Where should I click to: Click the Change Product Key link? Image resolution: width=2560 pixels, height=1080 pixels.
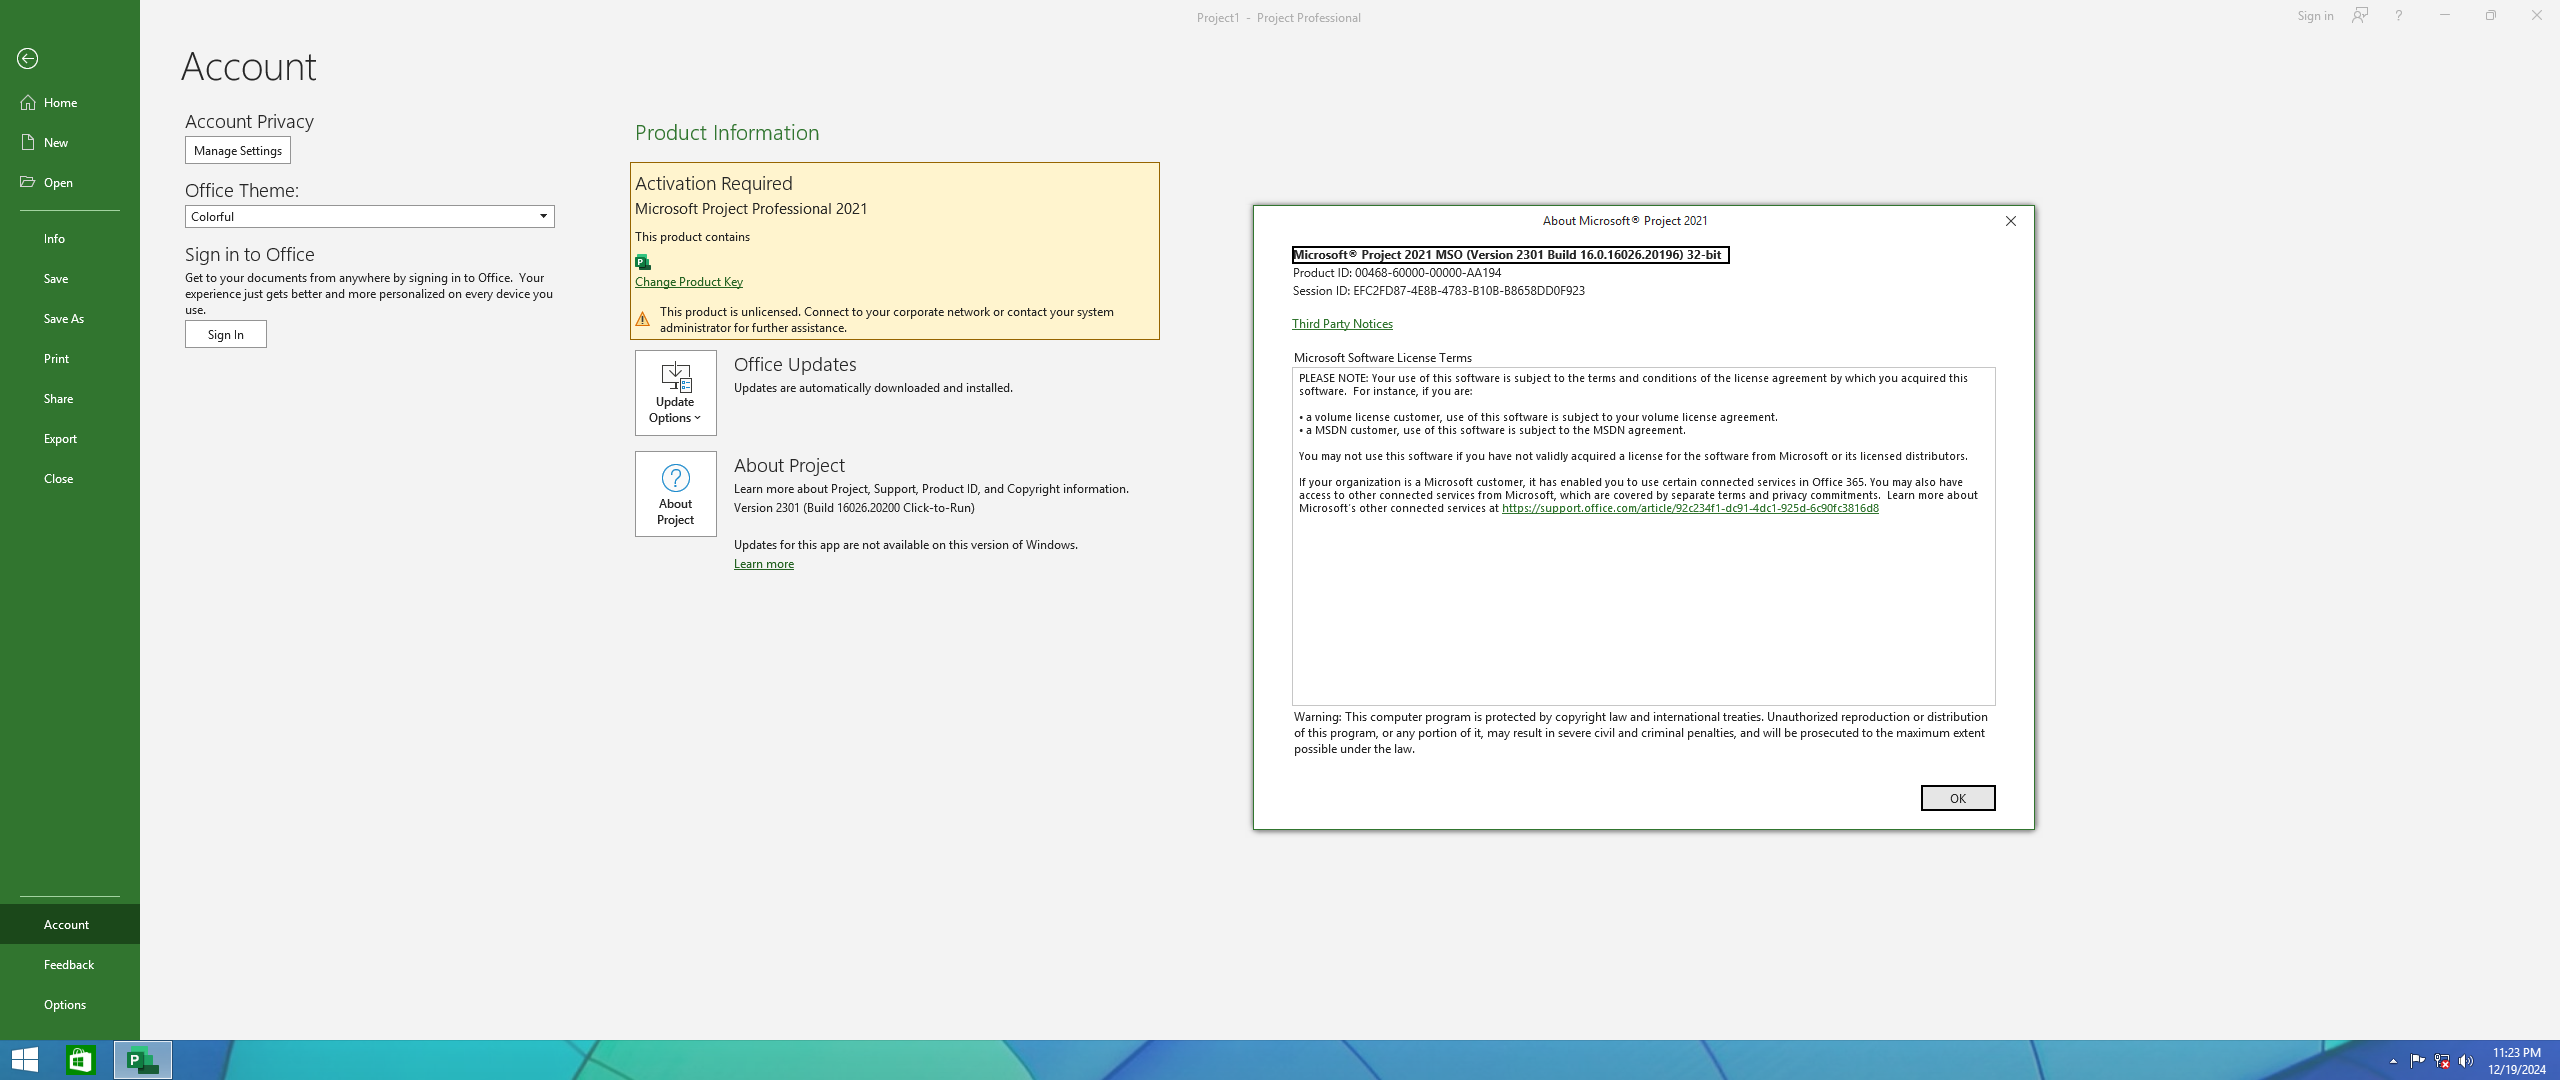click(x=689, y=282)
